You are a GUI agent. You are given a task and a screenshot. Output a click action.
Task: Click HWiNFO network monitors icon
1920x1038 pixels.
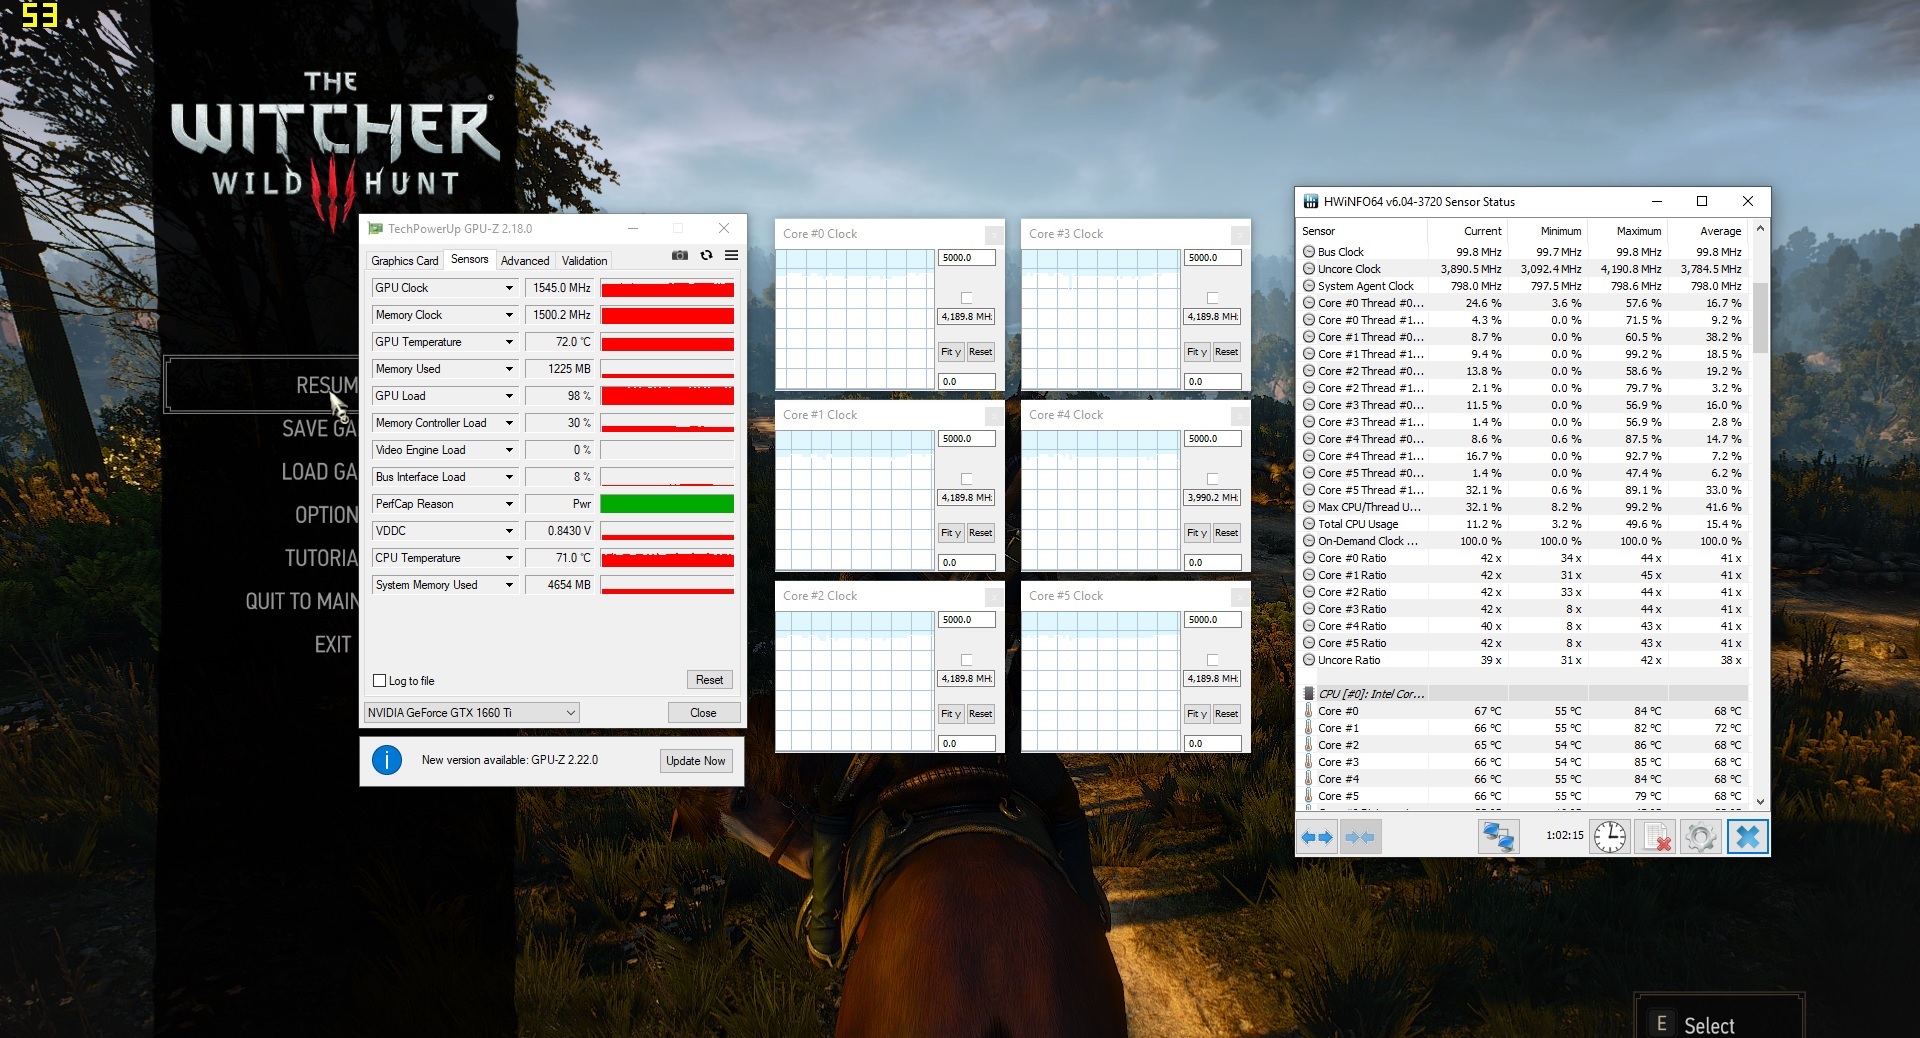click(x=1498, y=837)
